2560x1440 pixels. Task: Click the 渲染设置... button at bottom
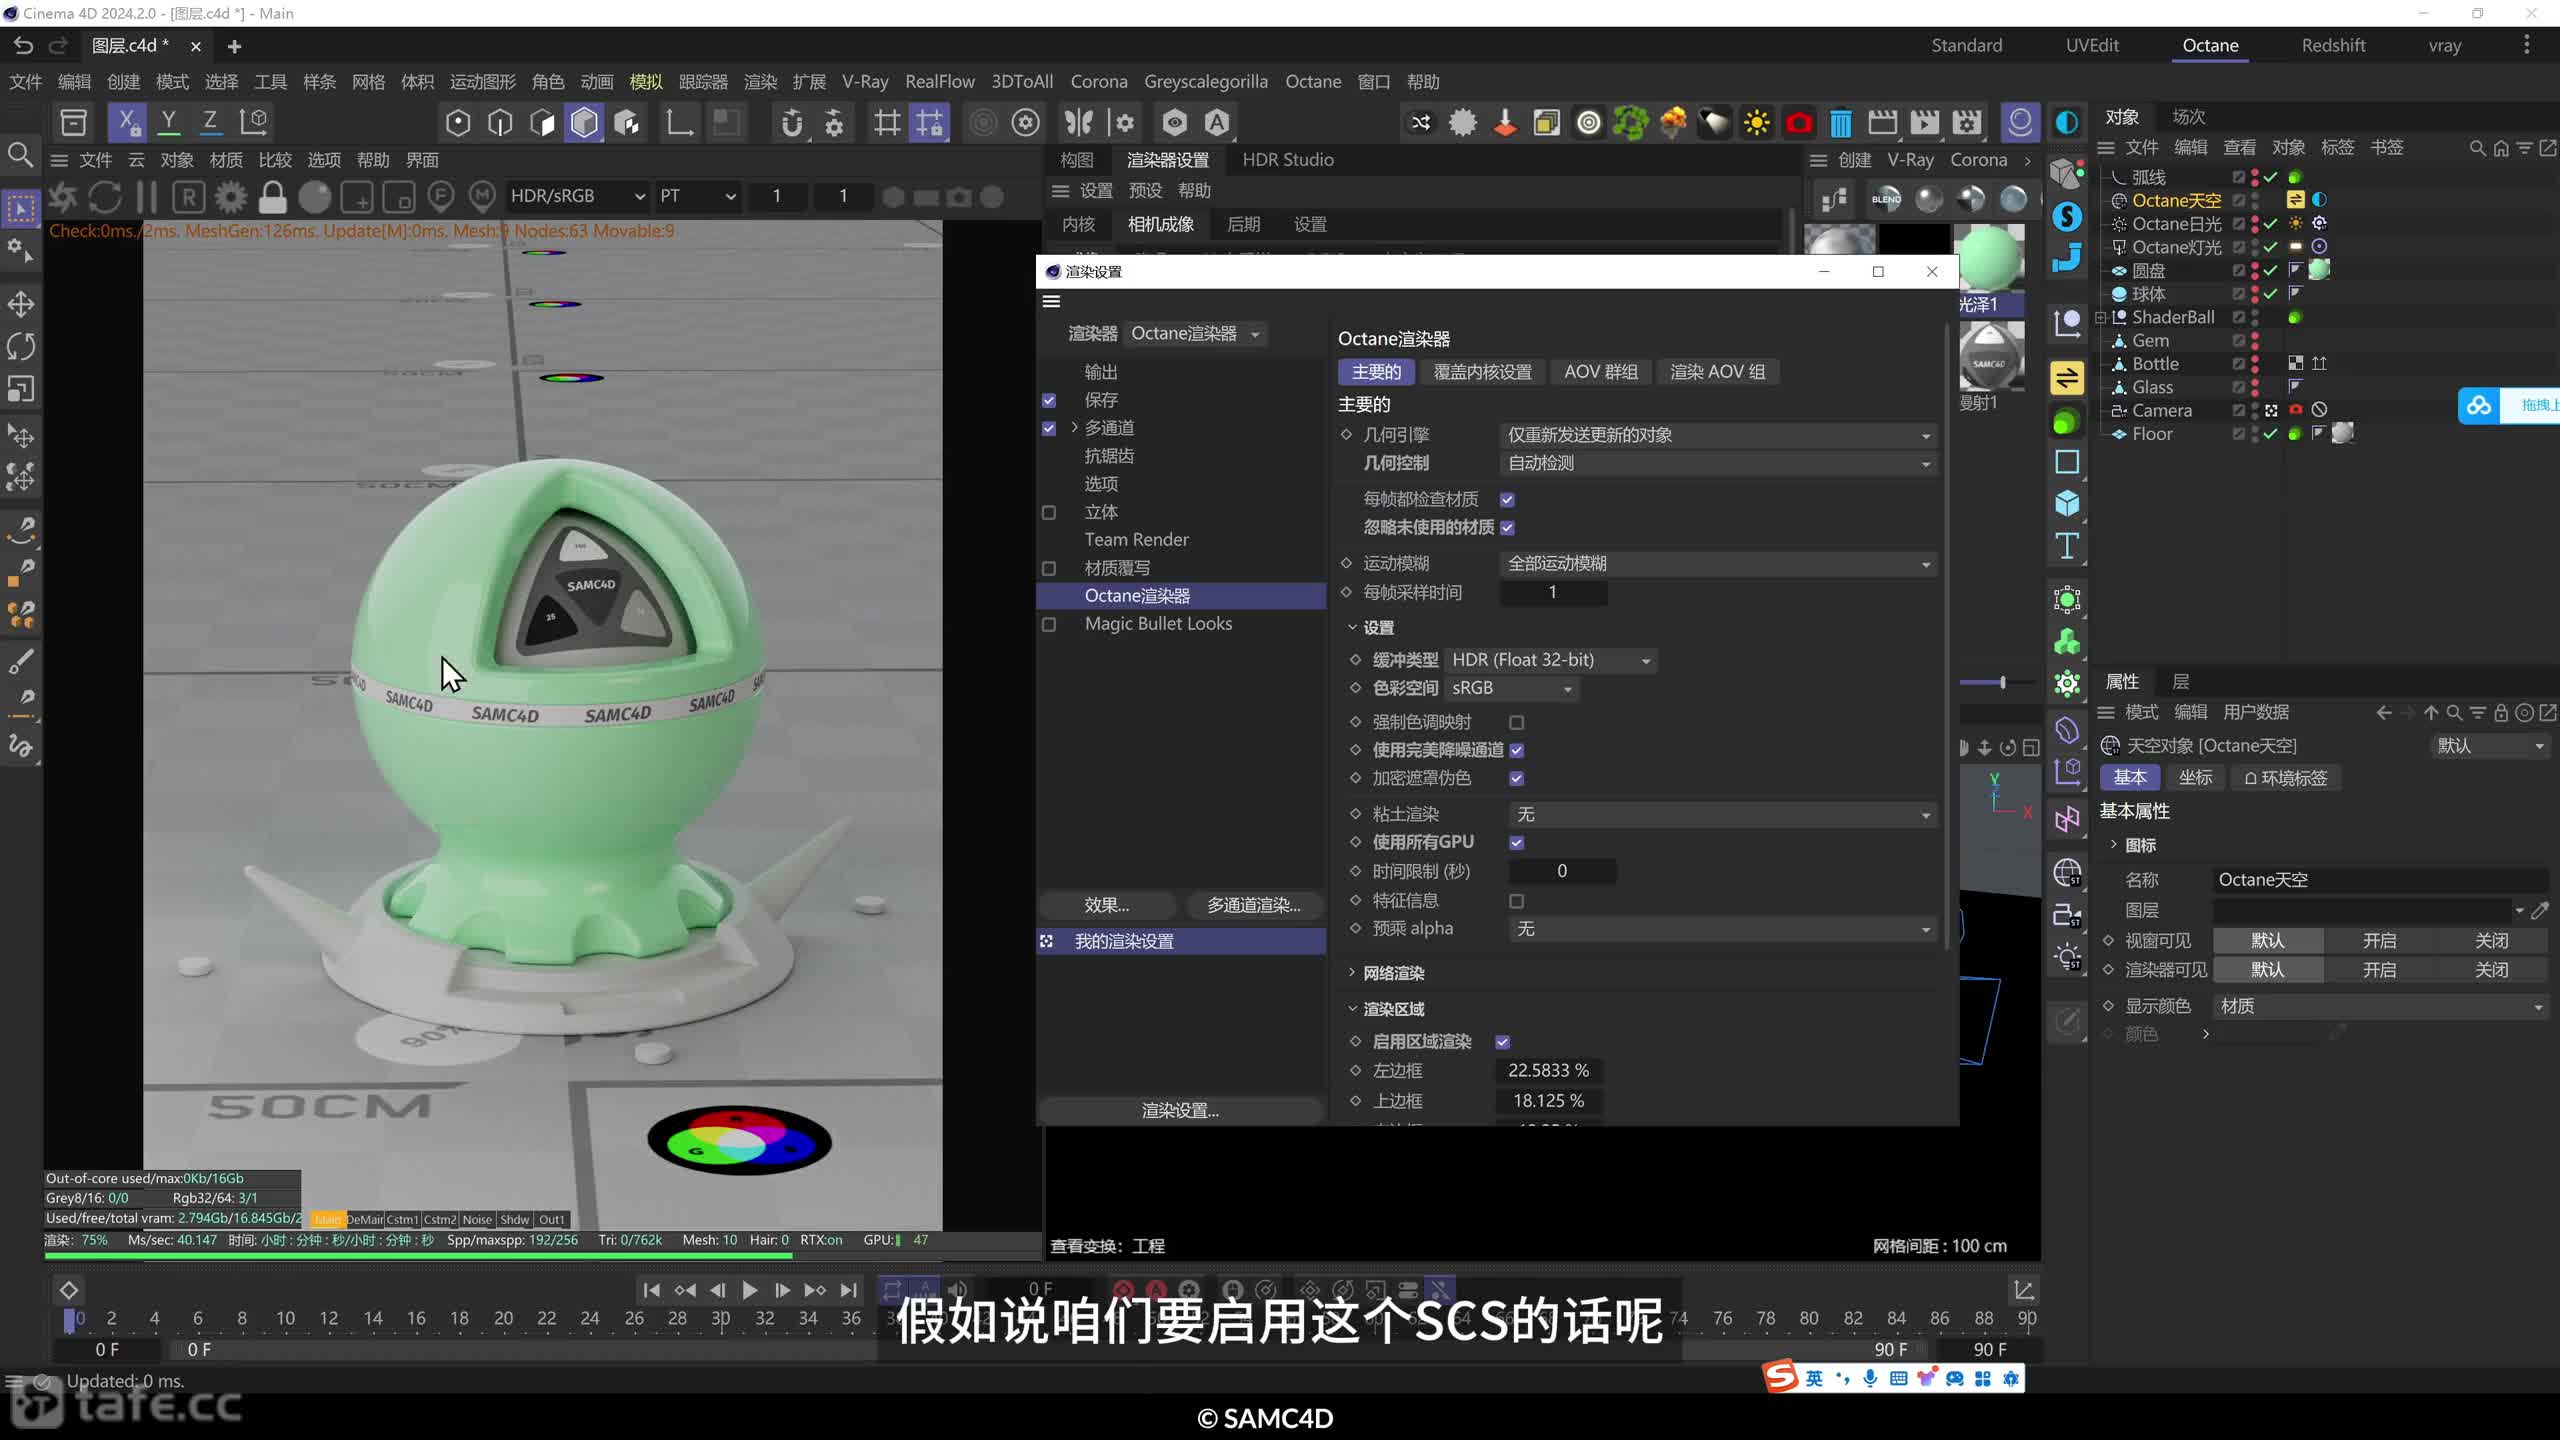click(x=1180, y=1110)
